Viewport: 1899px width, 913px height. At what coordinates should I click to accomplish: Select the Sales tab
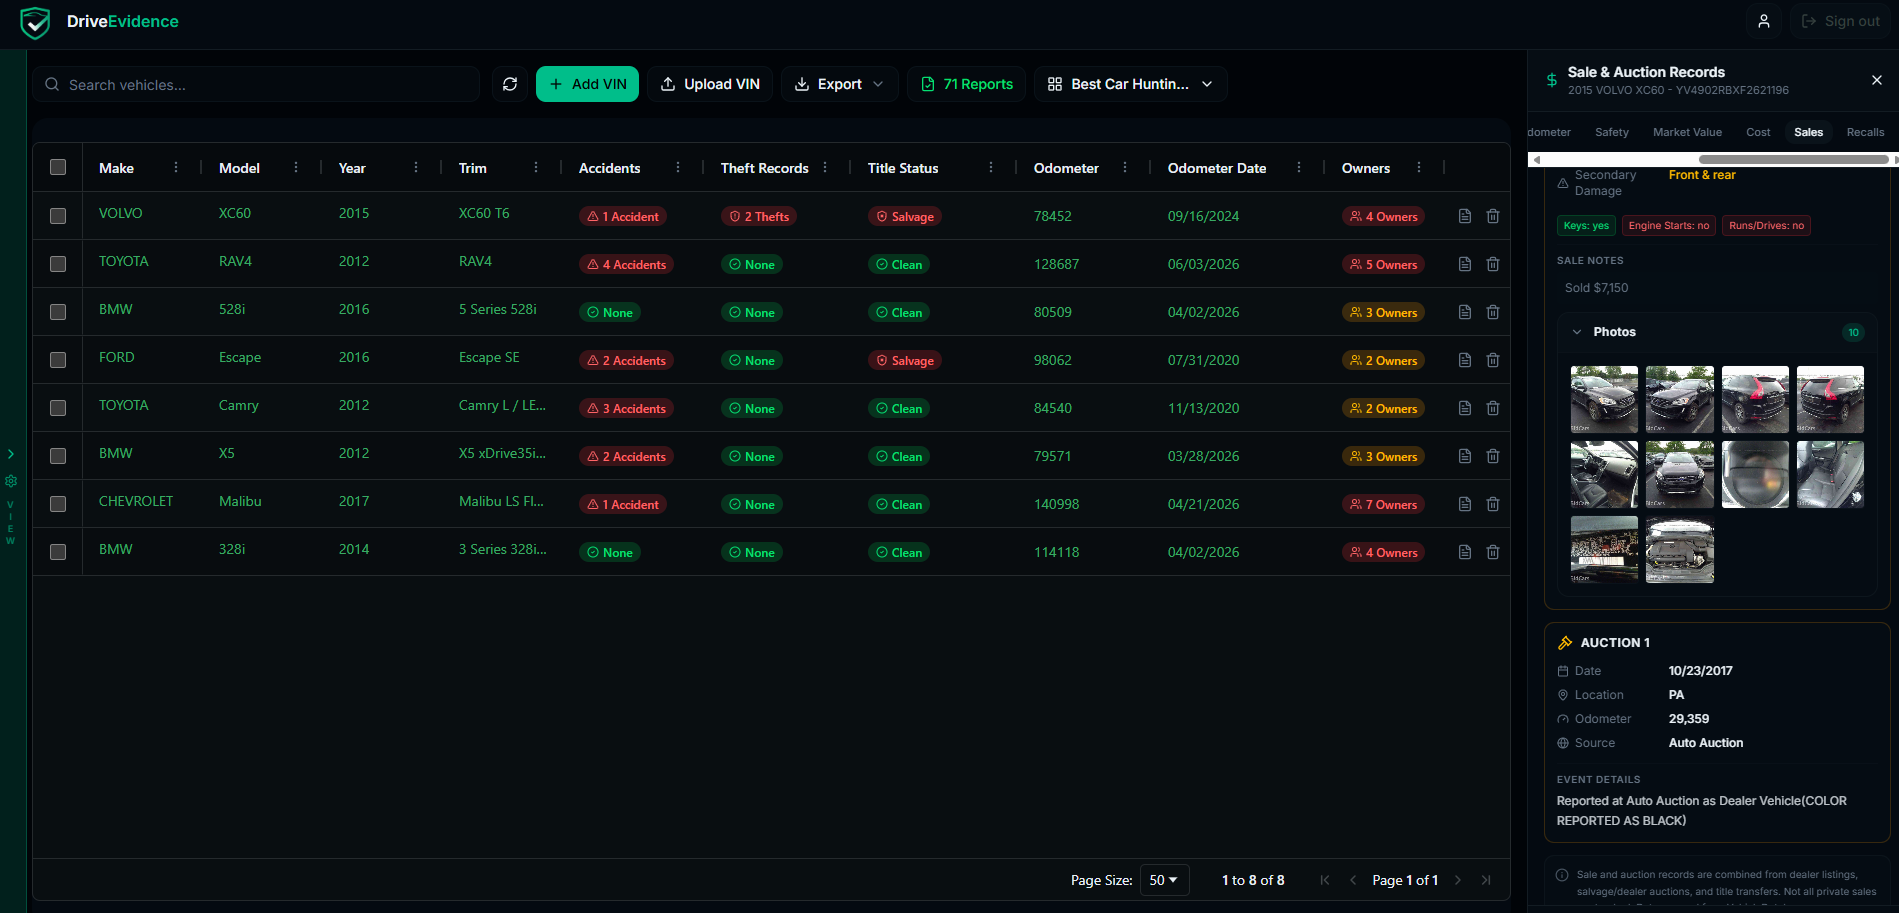(x=1808, y=132)
